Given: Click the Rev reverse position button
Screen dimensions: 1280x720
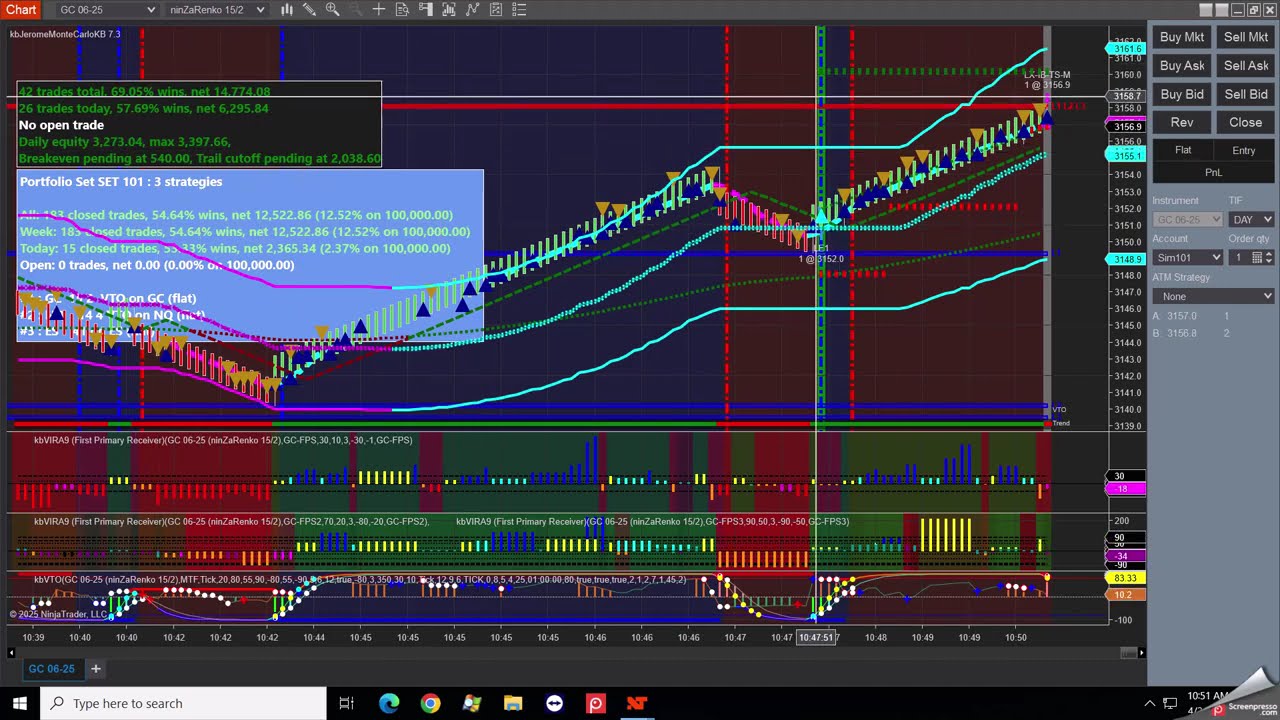Looking at the screenshot, I should pyautogui.click(x=1182, y=122).
